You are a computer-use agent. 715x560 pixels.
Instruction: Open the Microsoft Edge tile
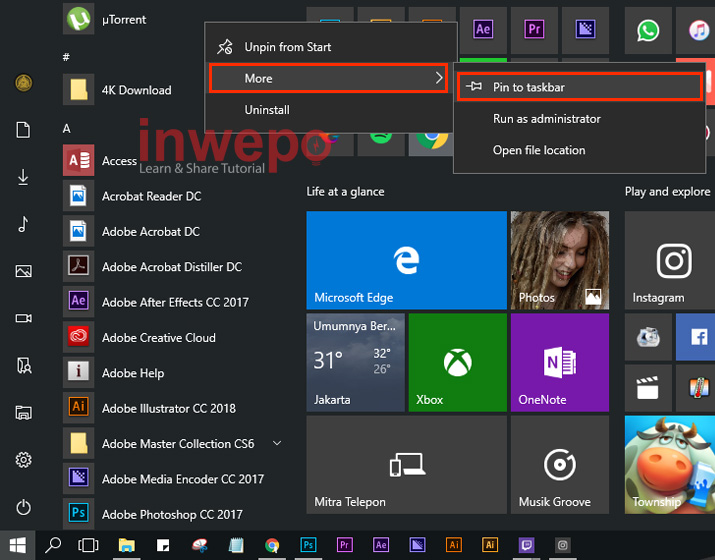pos(355,259)
